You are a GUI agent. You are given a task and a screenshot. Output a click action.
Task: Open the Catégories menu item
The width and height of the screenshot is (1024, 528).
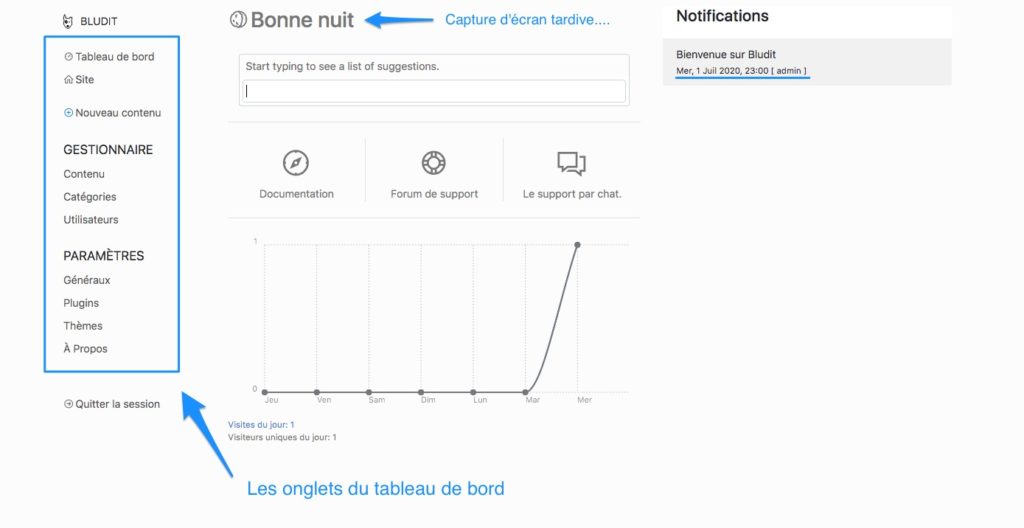[89, 197]
